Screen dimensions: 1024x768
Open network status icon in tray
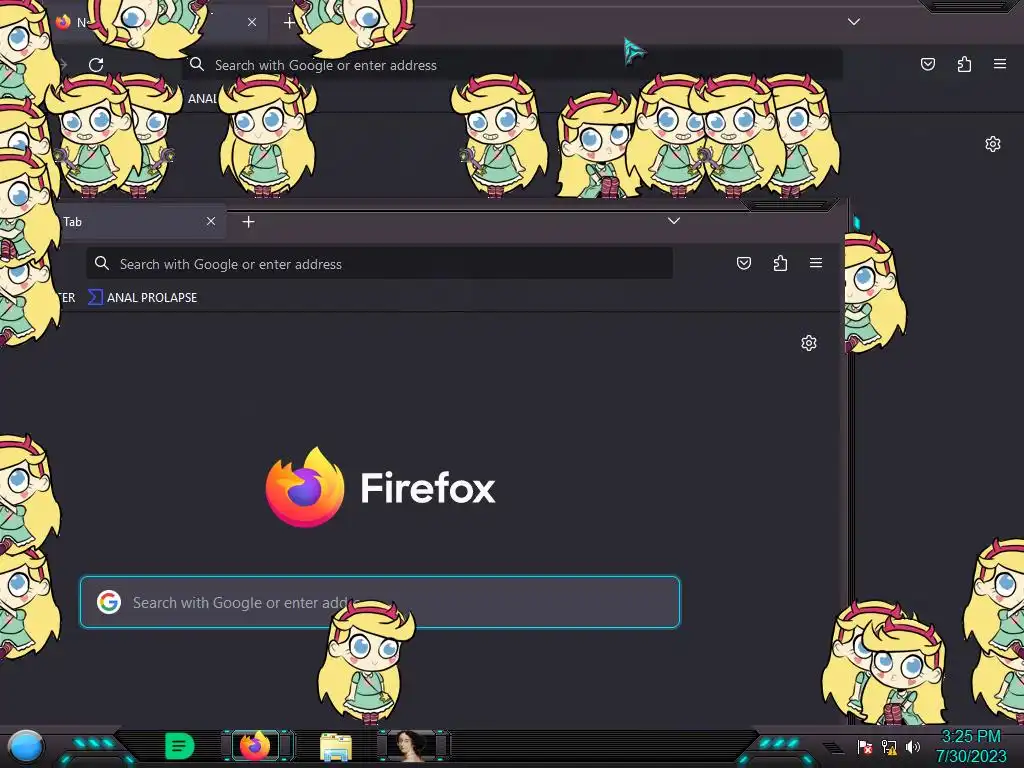[x=889, y=747]
